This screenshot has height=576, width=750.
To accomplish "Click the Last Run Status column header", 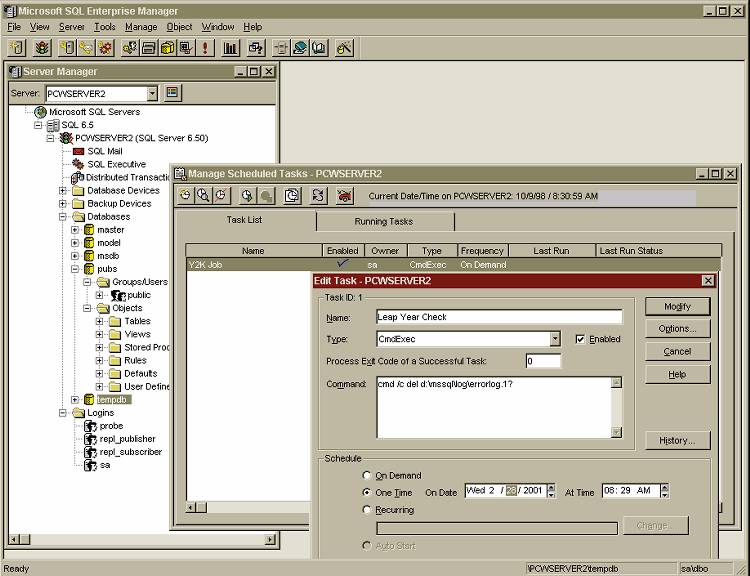I will 659,251.
